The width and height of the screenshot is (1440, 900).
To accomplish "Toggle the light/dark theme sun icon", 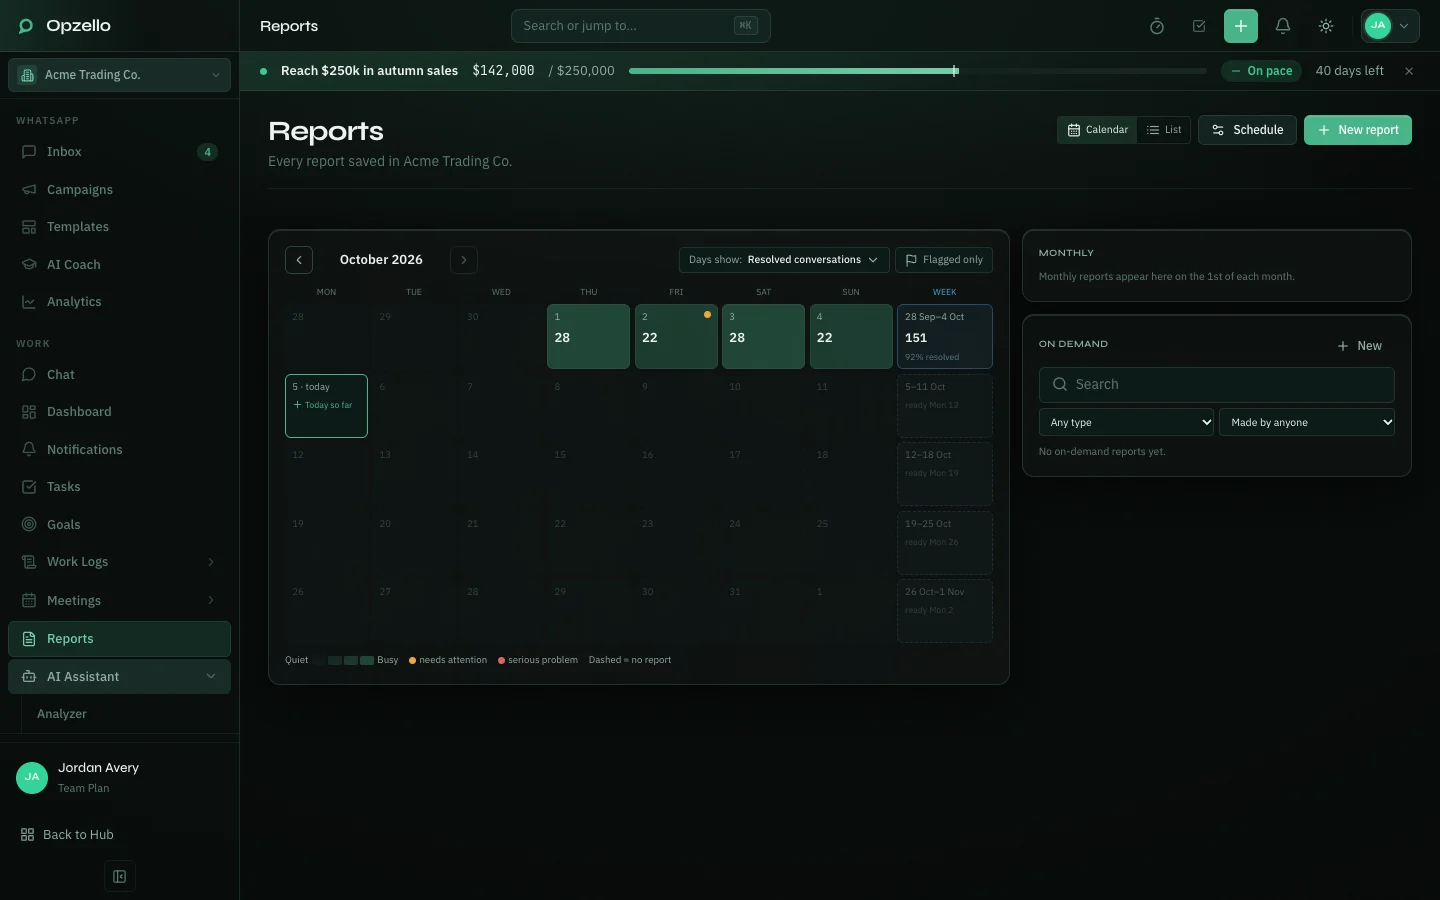I will (x=1326, y=26).
